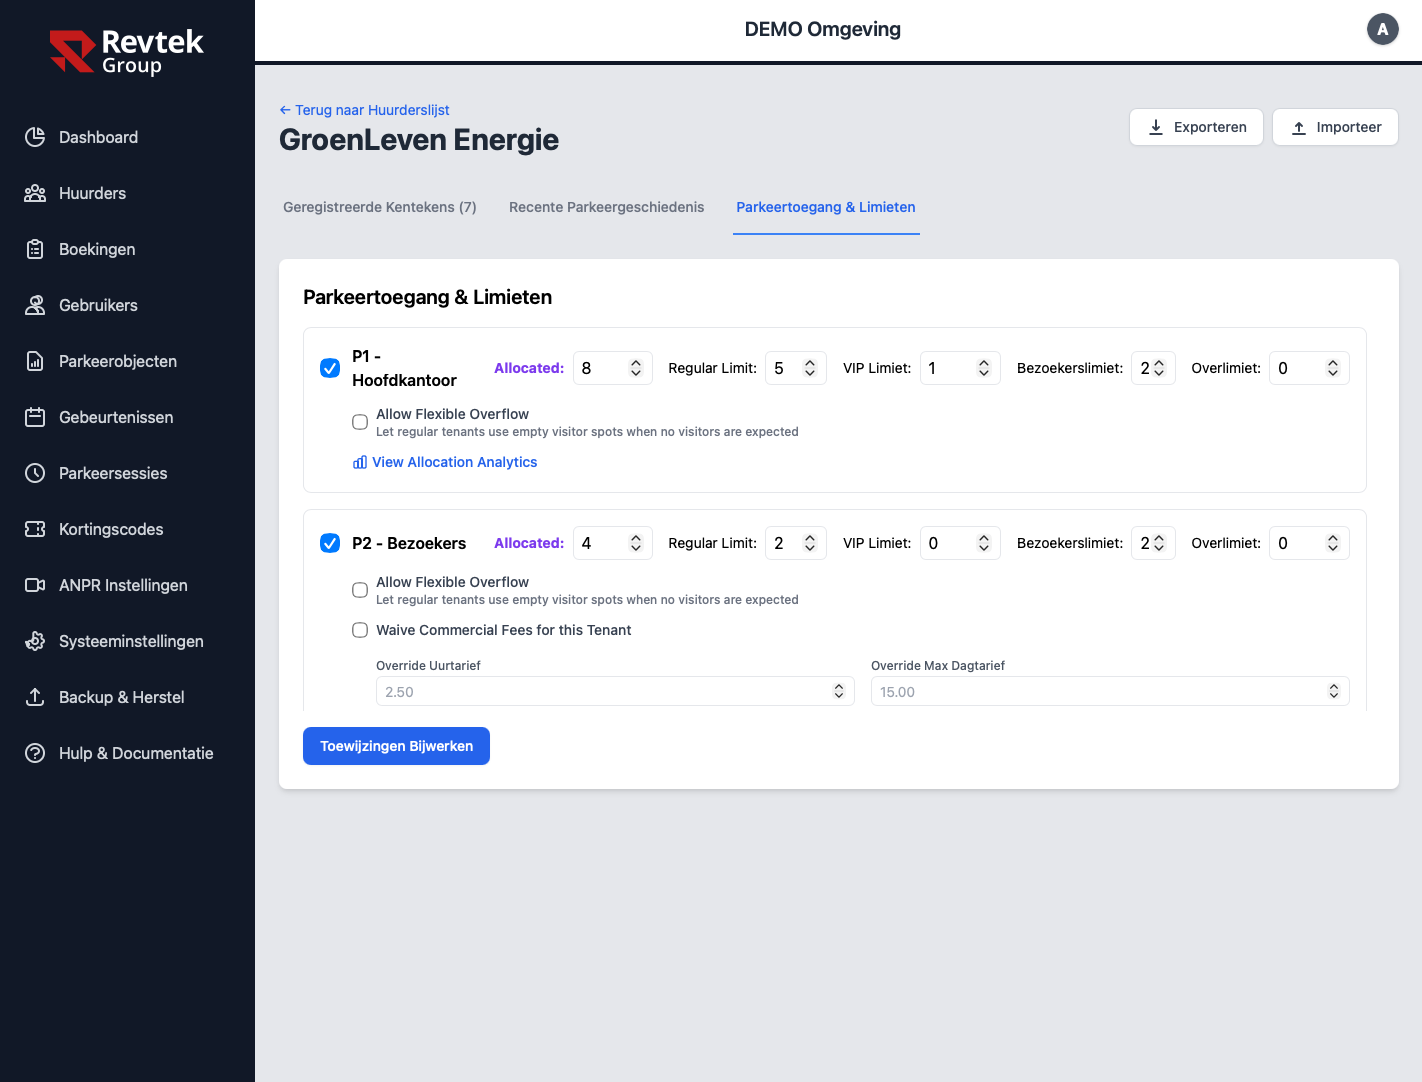Open the ANPR Instellingen camera icon
The image size is (1422, 1082).
pos(35,585)
